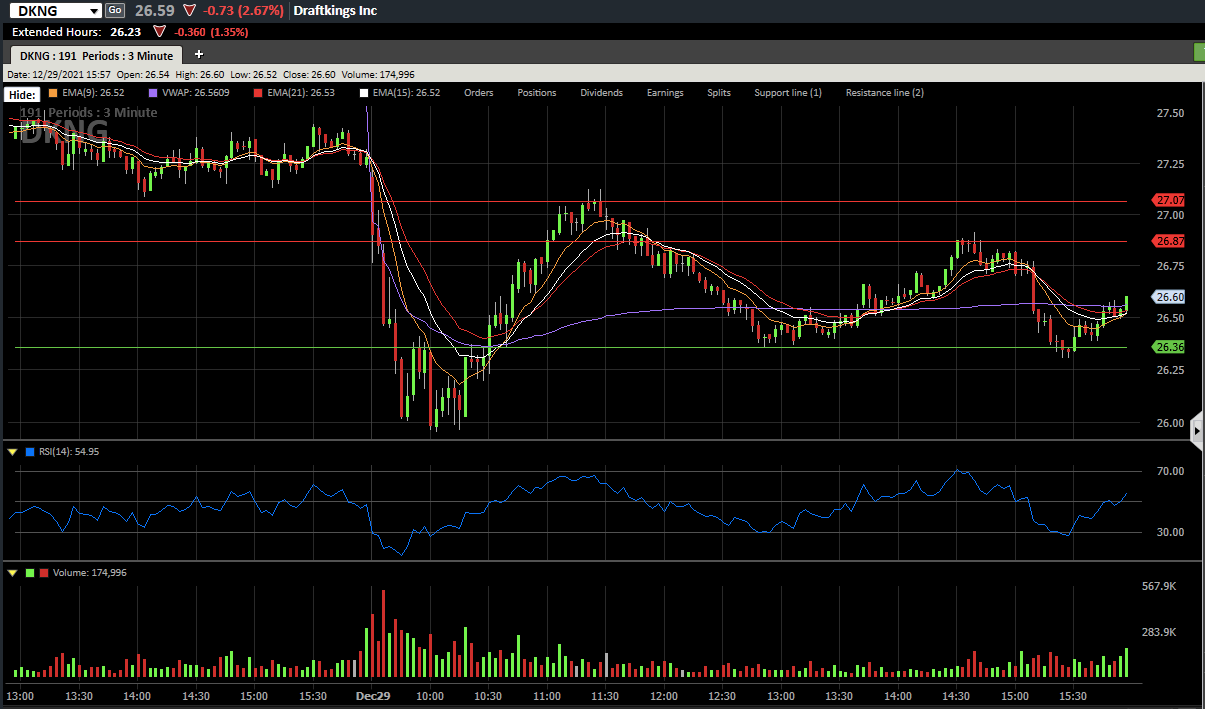Click the Go button next to symbol
Image resolution: width=1205 pixels, height=709 pixels.
[115, 10]
